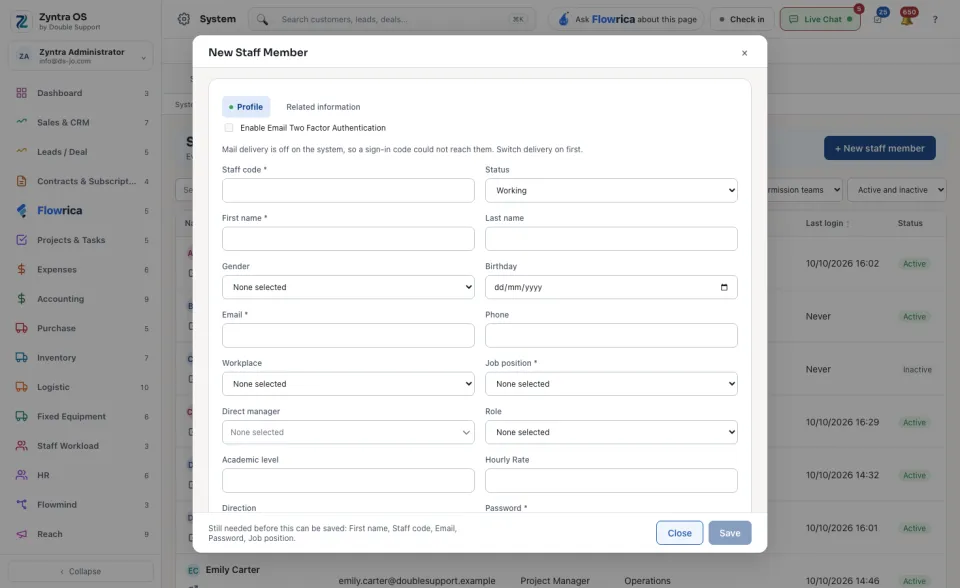The image size is (960, 588).
Task: Click the help question mark icon
Action: click(x=935, y=20)
